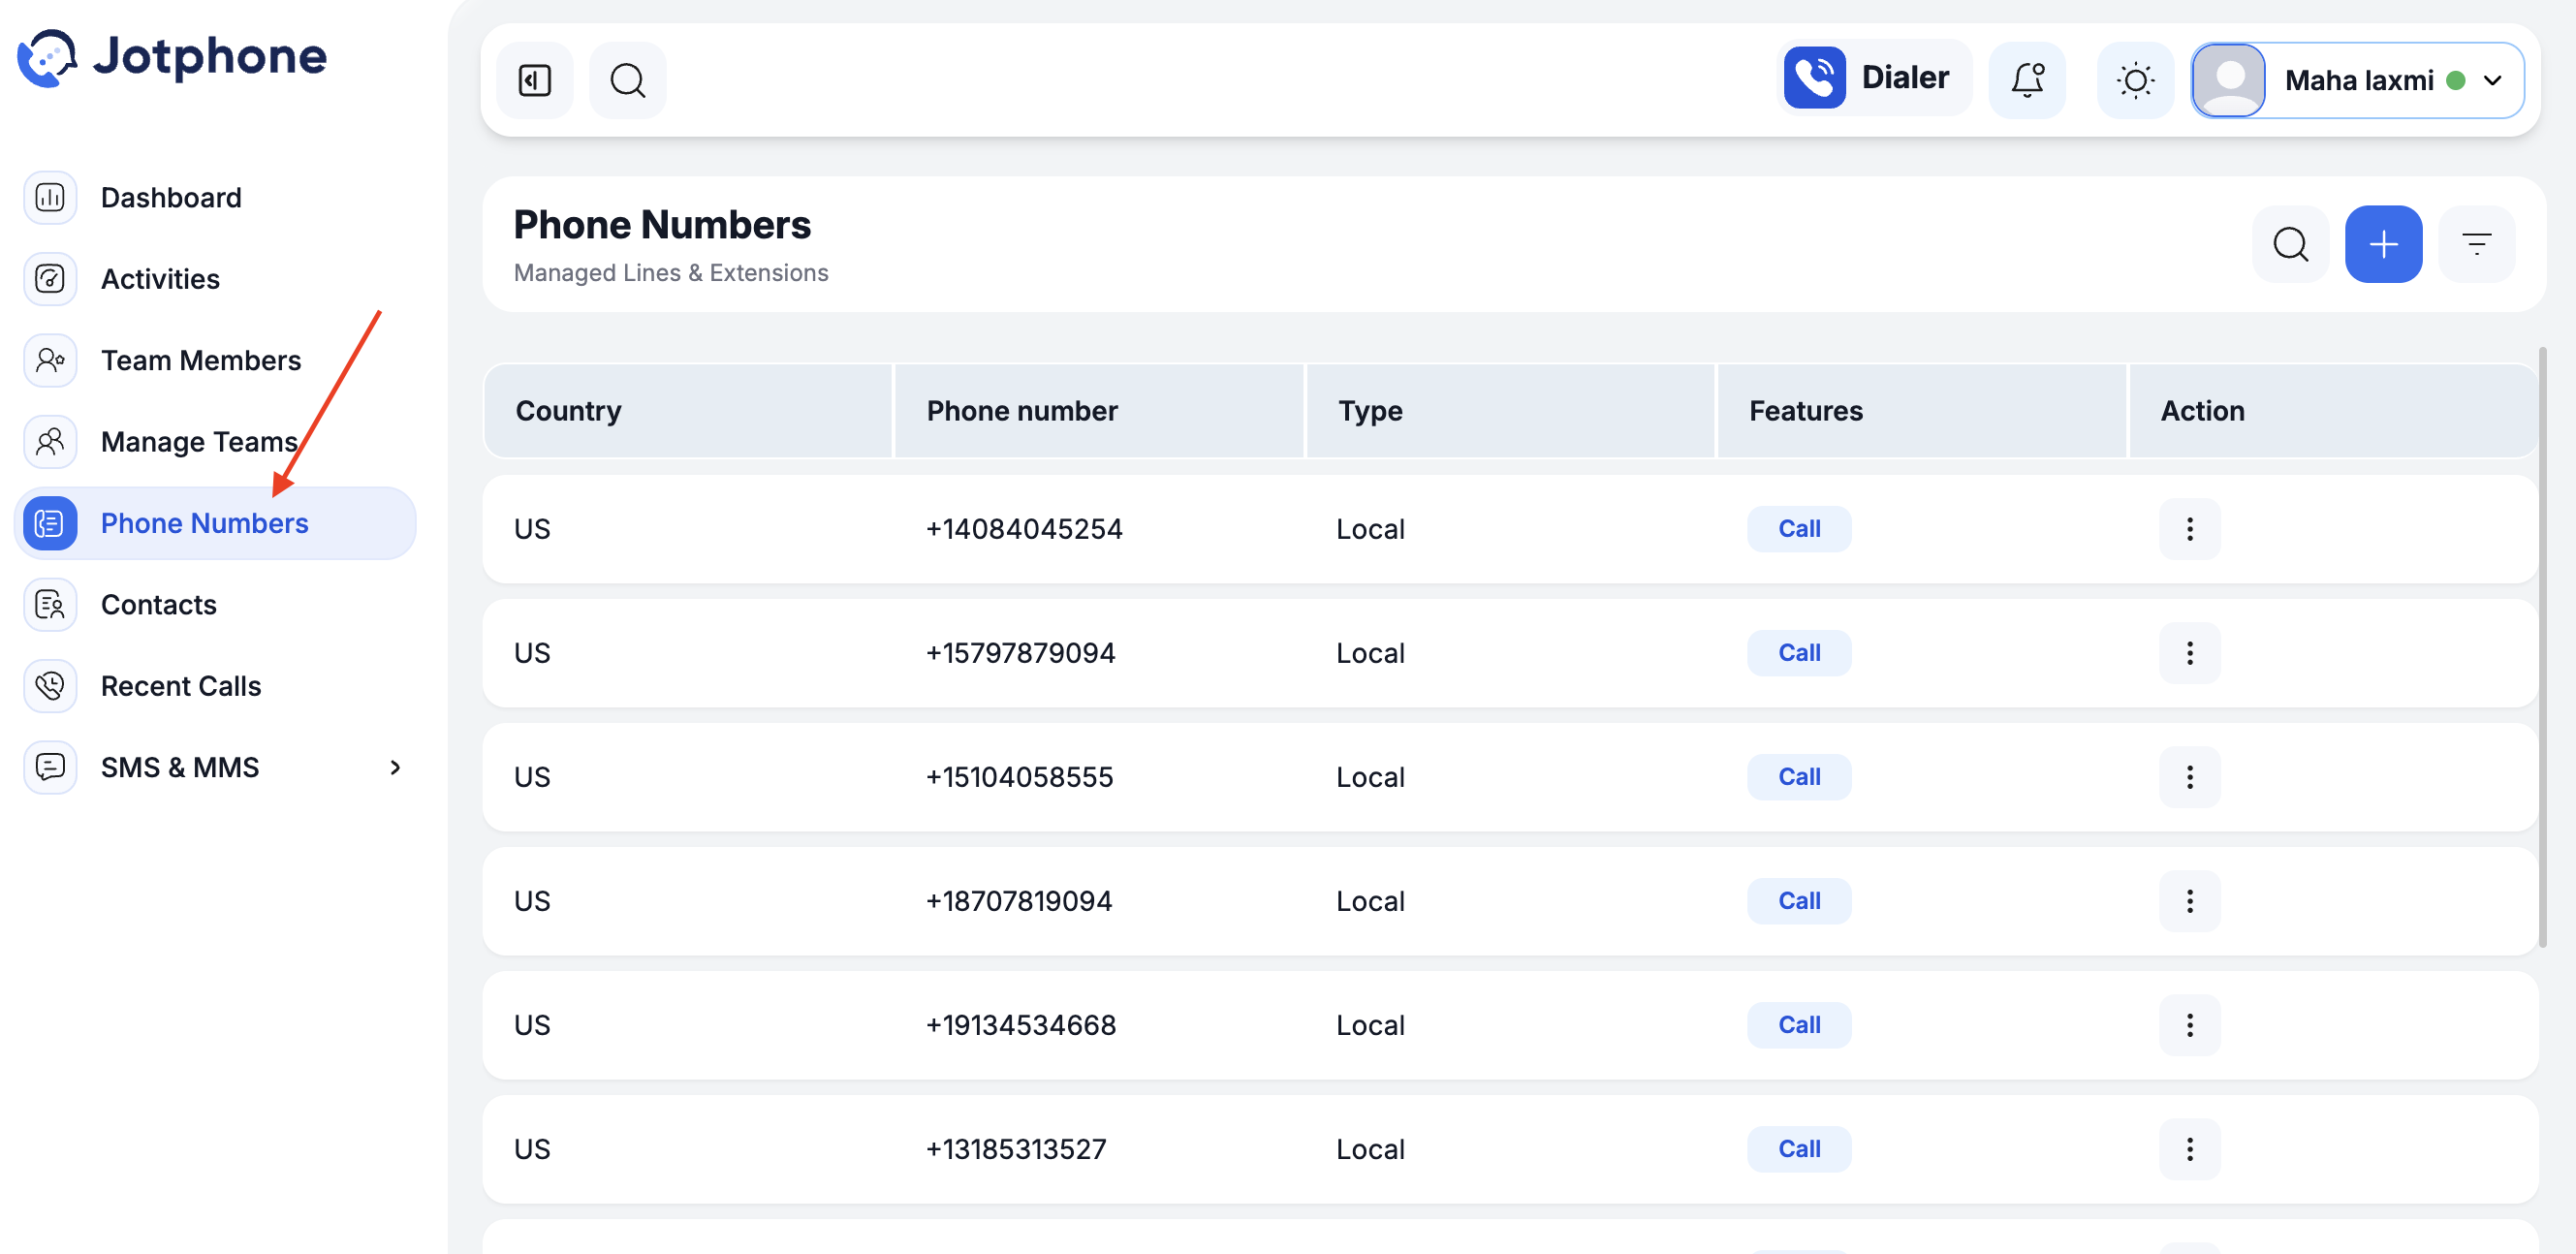
Task: Open Activities page
Action: [216, 278]
